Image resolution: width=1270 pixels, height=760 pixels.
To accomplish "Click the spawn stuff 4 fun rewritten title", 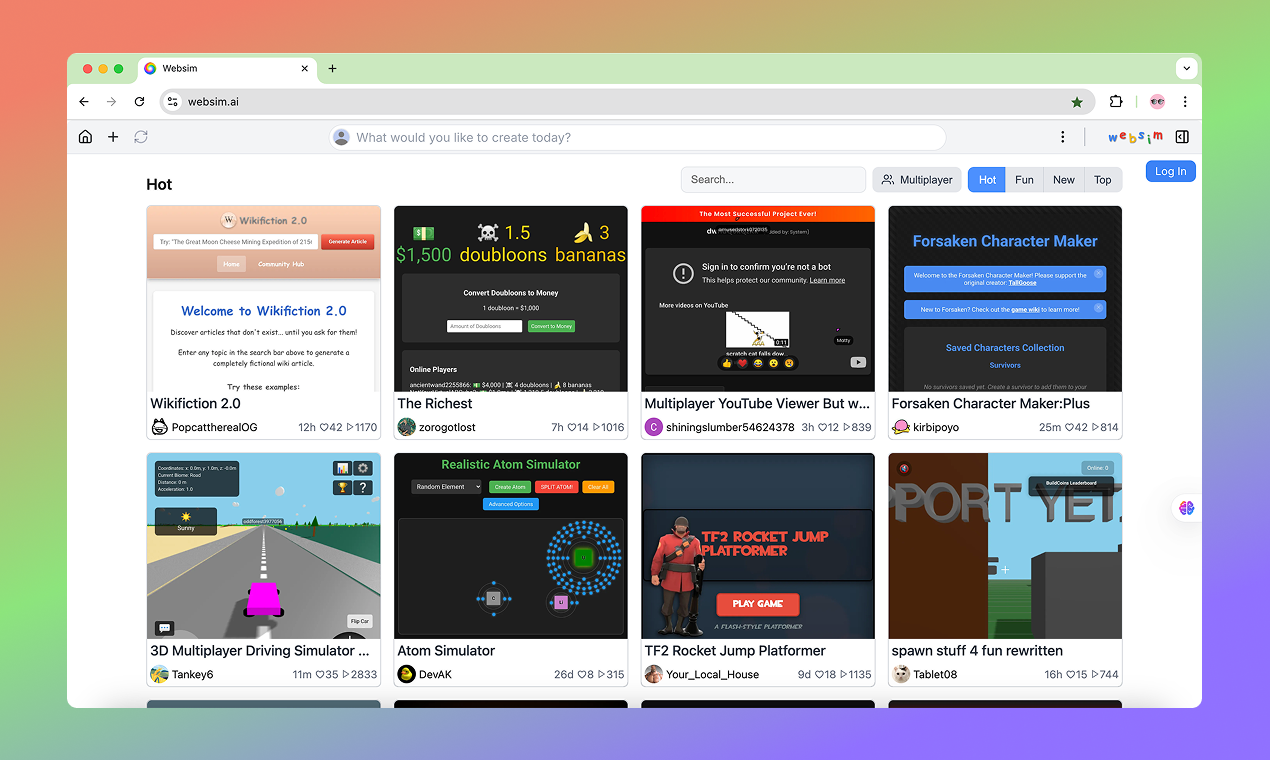I will tap(977, 651).
